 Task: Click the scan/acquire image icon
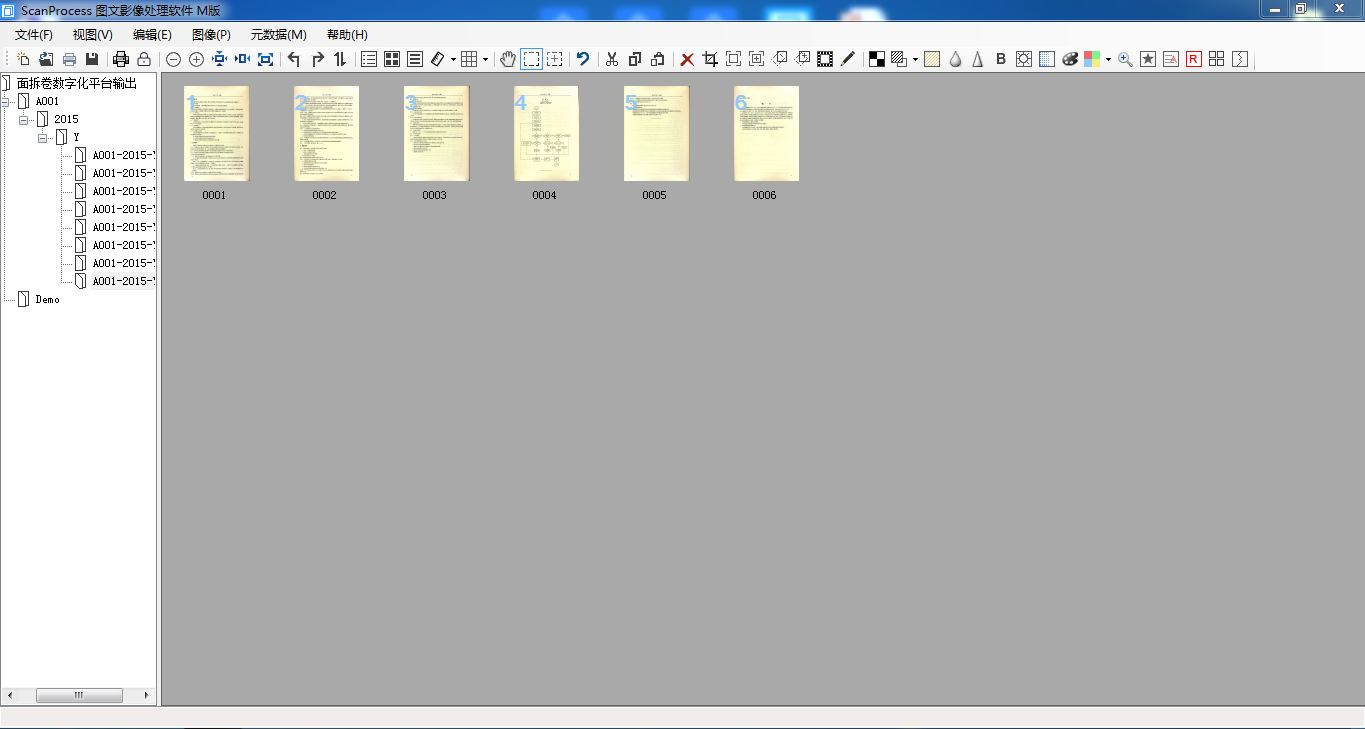(46, 59)
